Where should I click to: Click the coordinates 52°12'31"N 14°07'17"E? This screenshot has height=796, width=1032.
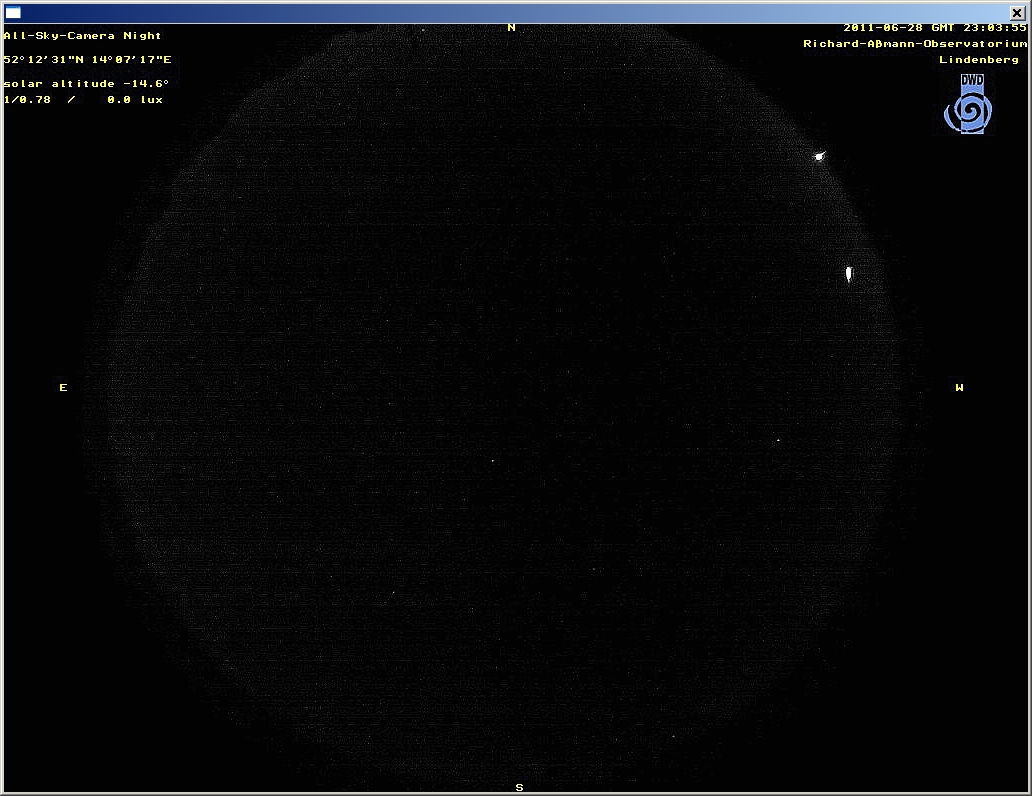88,59
